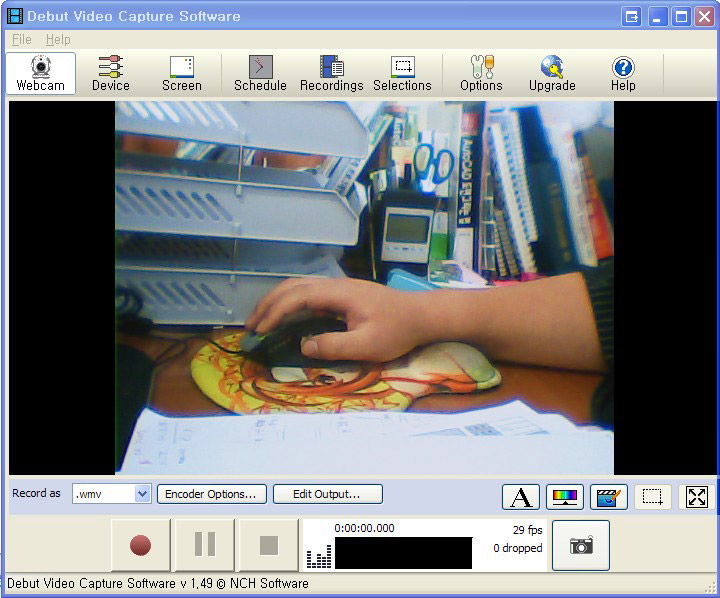
Task: Take a snapshot with camera button
Action: (581, 546)
